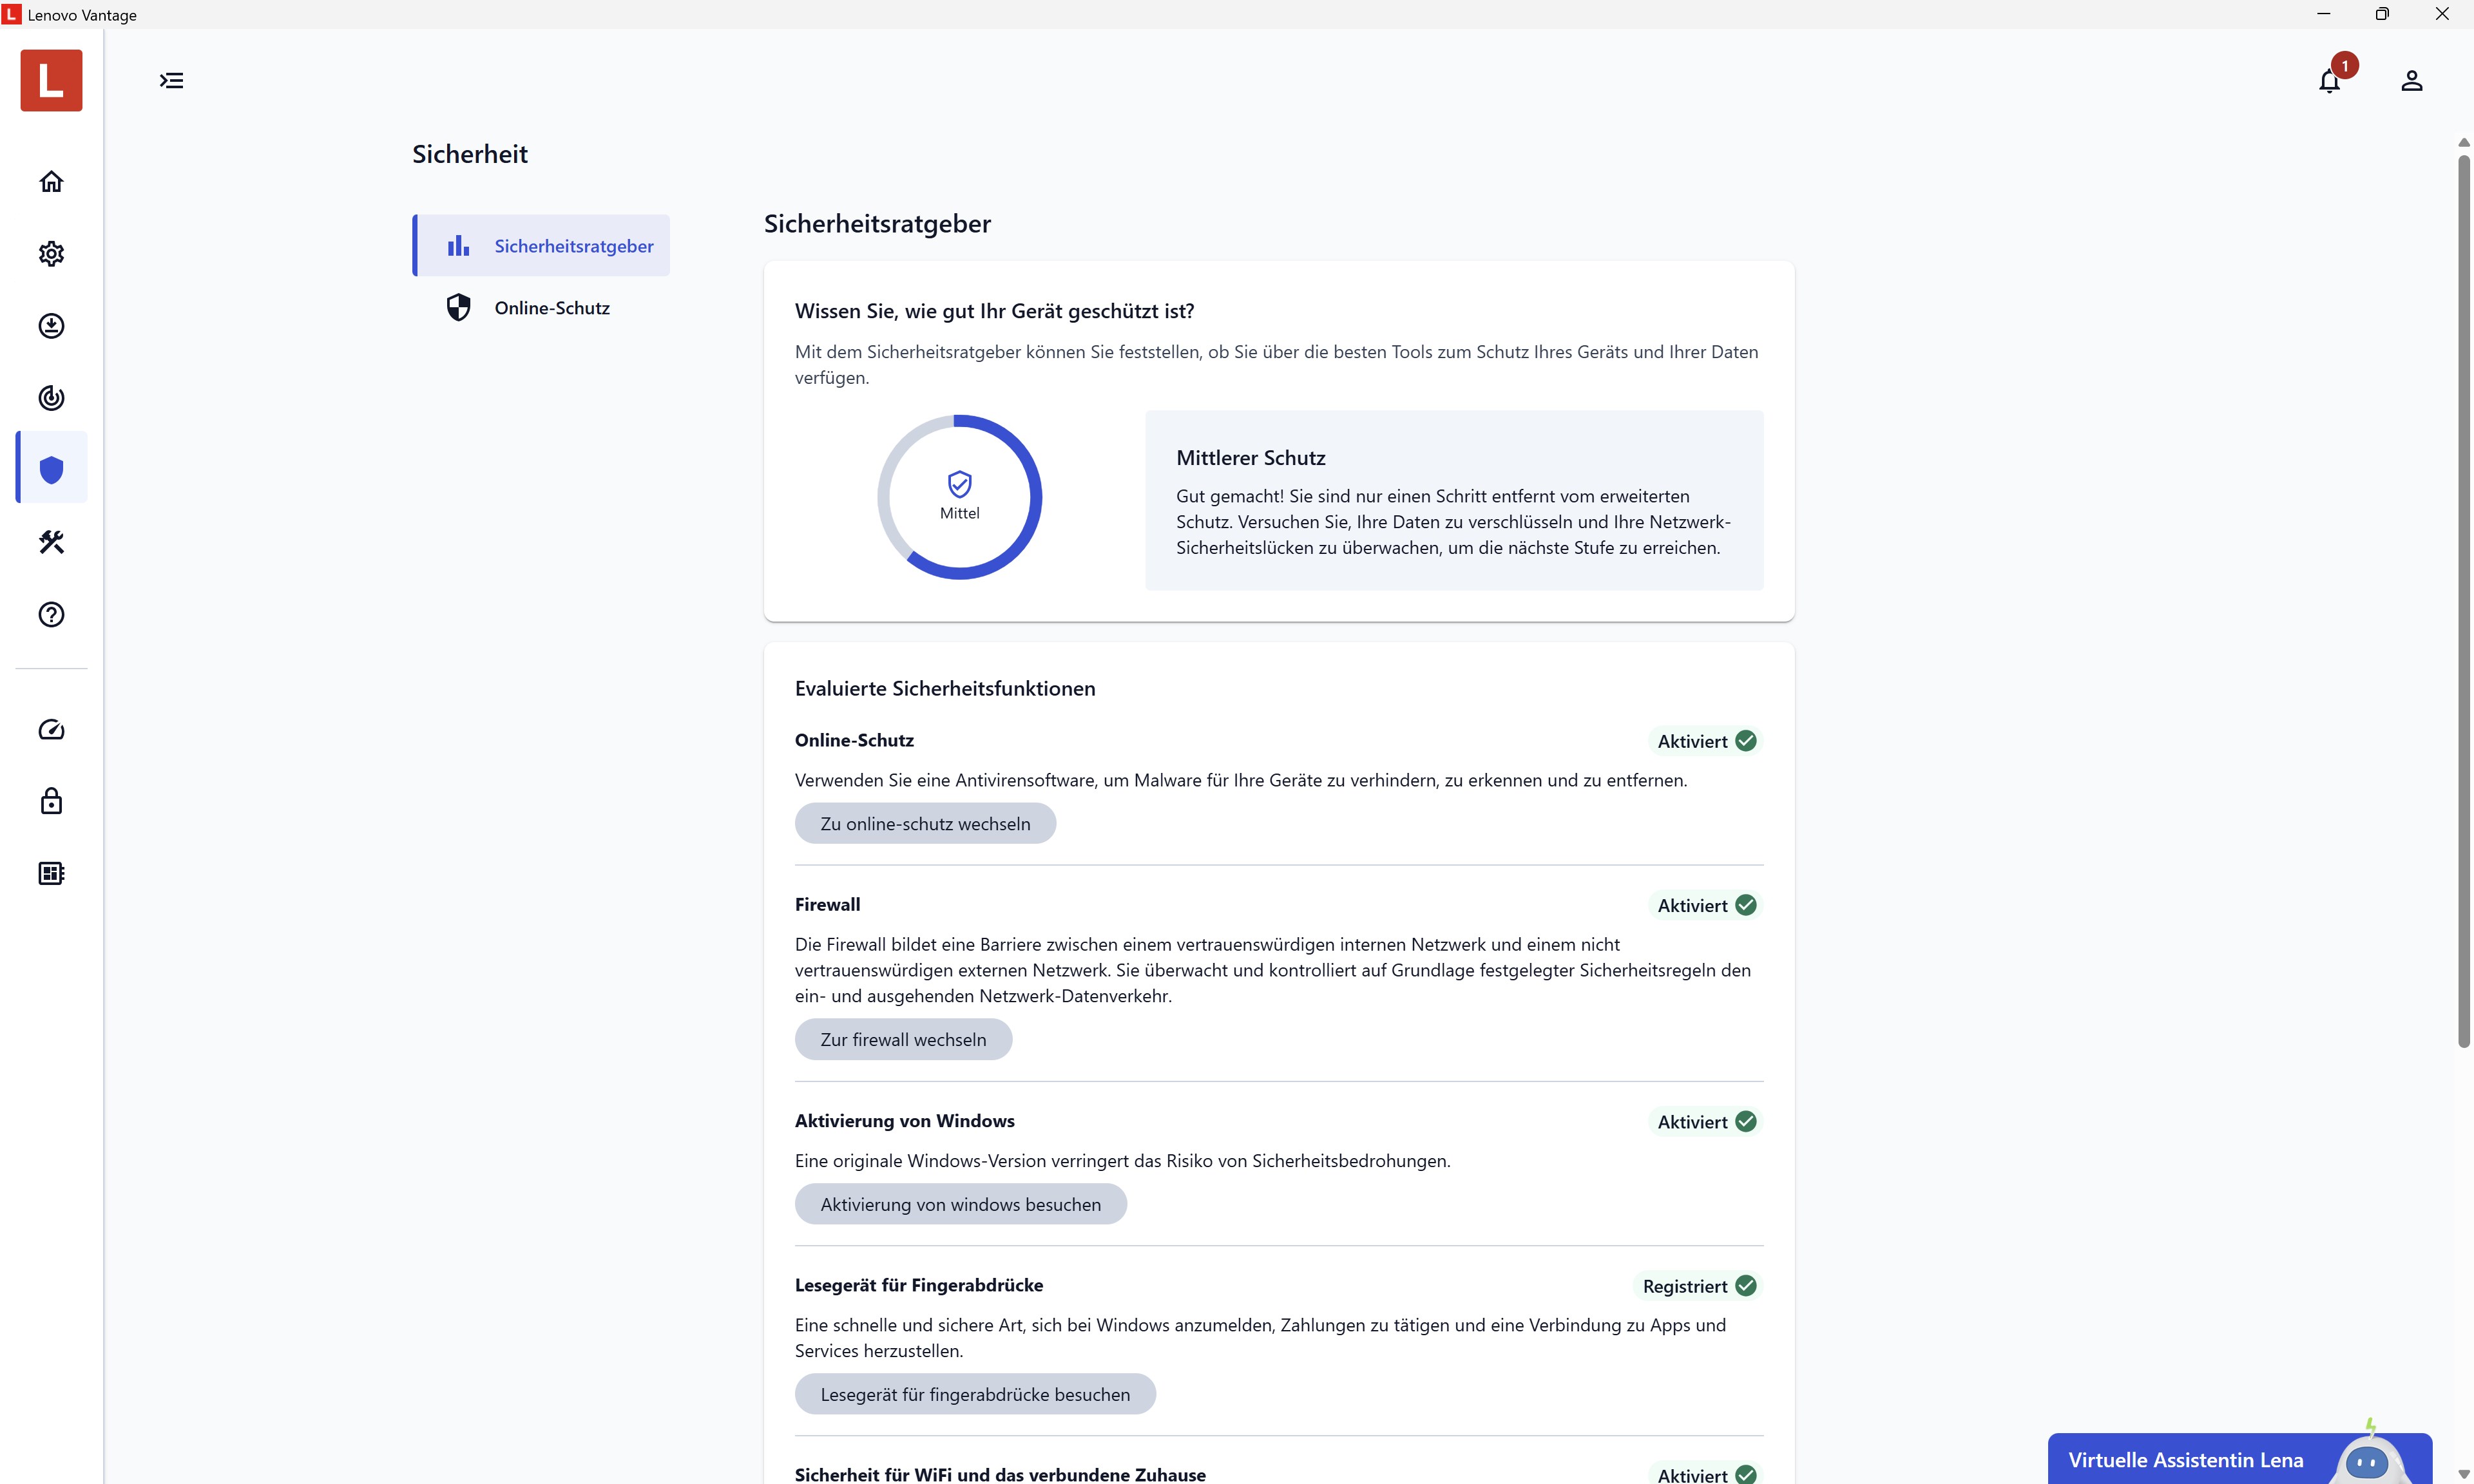Open system update download icon
This screenshot has height=1484, width=2474.
[x=51, y=326]
